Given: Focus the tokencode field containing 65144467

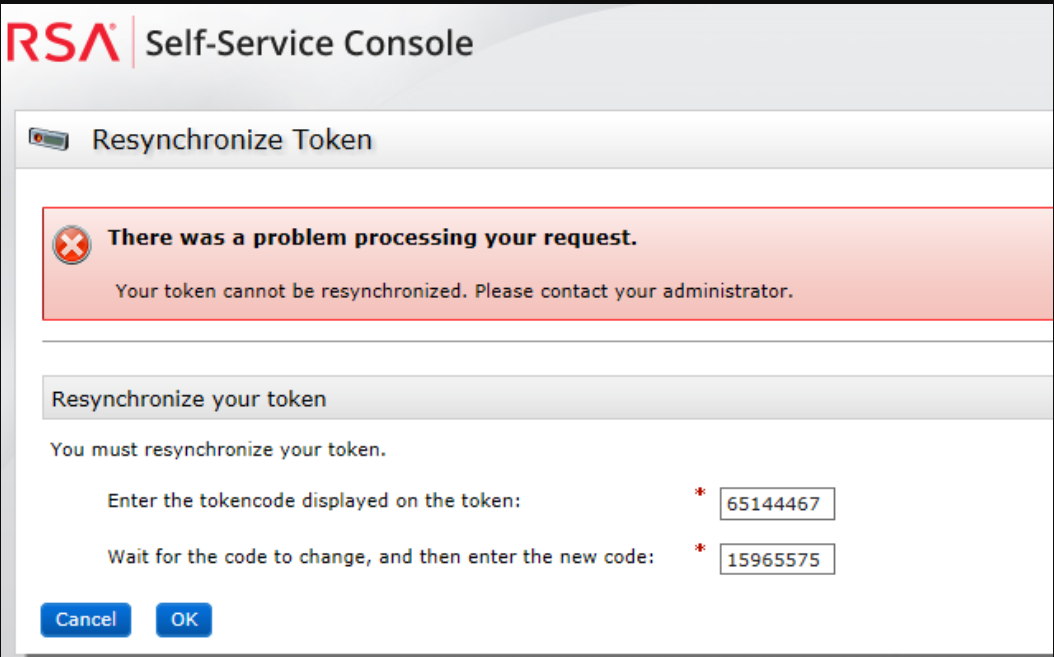Looking at the screenshot, I should coord(776,504).
